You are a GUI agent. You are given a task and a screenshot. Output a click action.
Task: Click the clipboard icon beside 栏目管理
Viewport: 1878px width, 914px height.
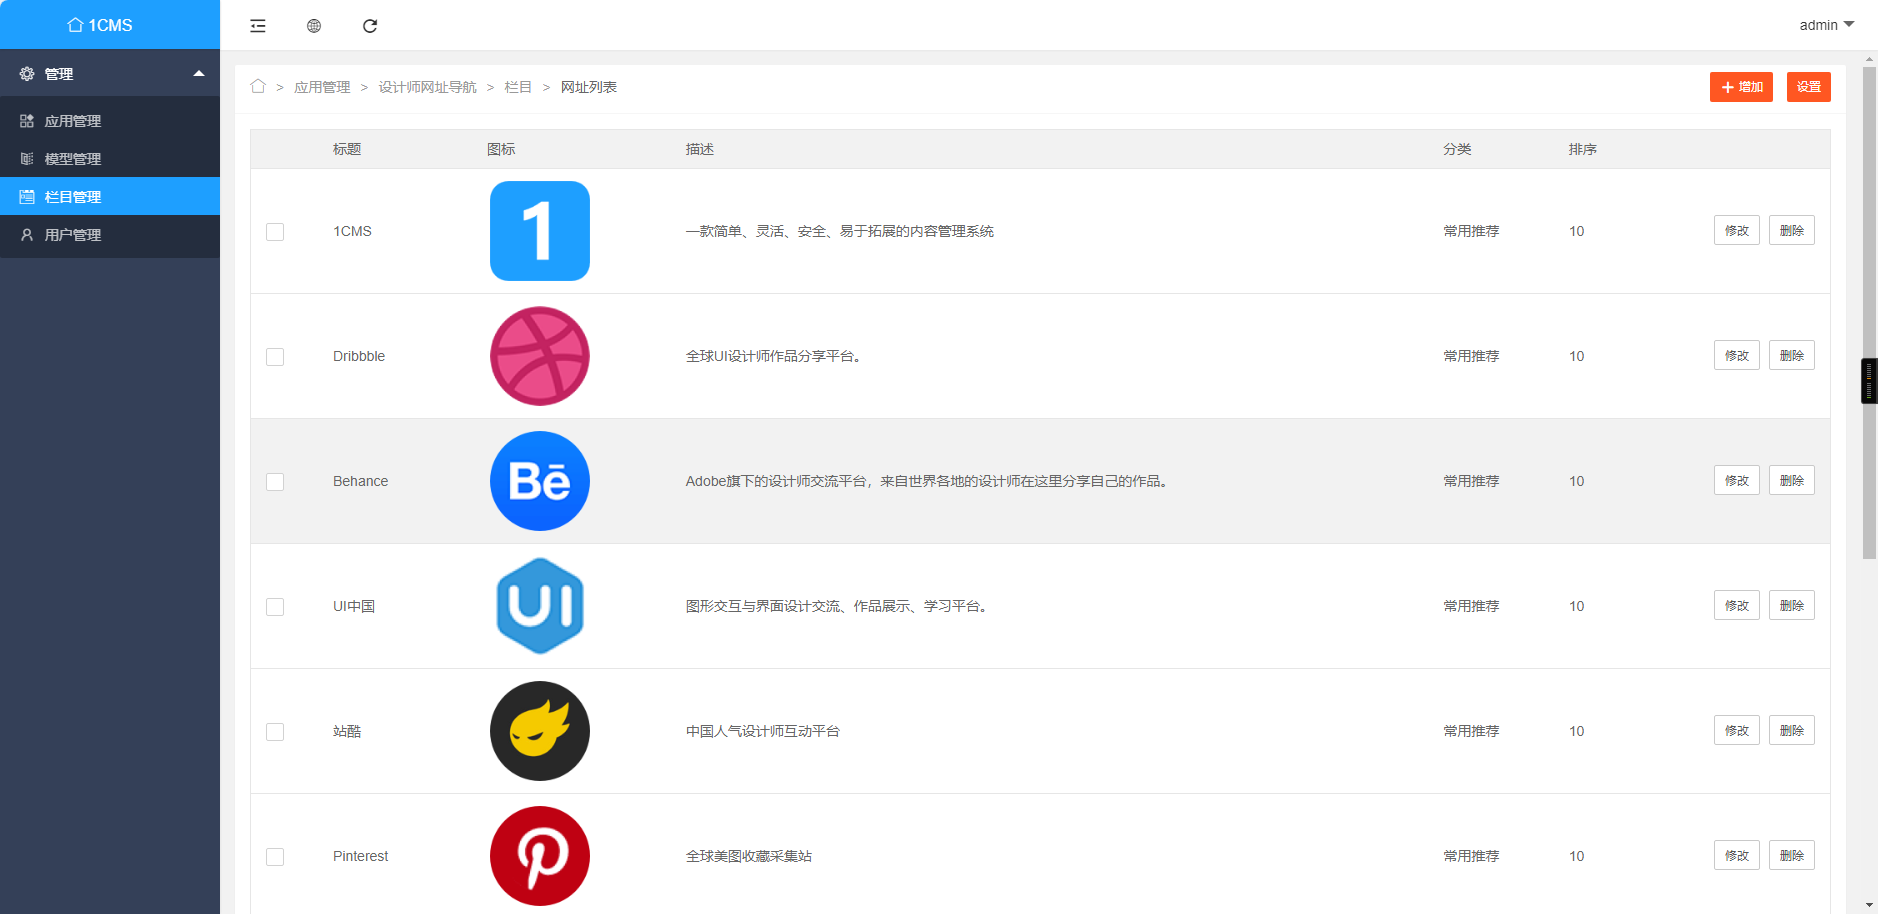[26, 196]
